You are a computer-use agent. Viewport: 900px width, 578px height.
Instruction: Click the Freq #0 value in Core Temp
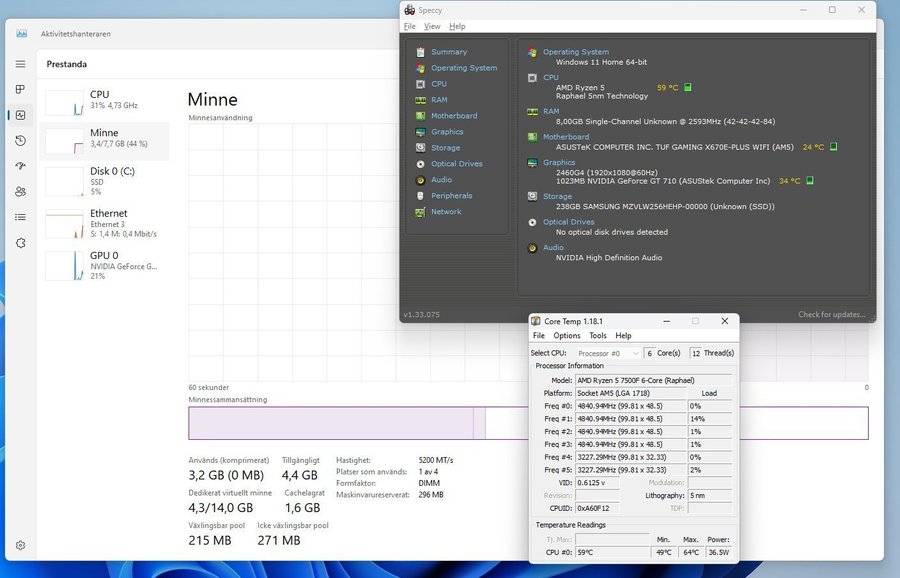[x=630, y=406]
